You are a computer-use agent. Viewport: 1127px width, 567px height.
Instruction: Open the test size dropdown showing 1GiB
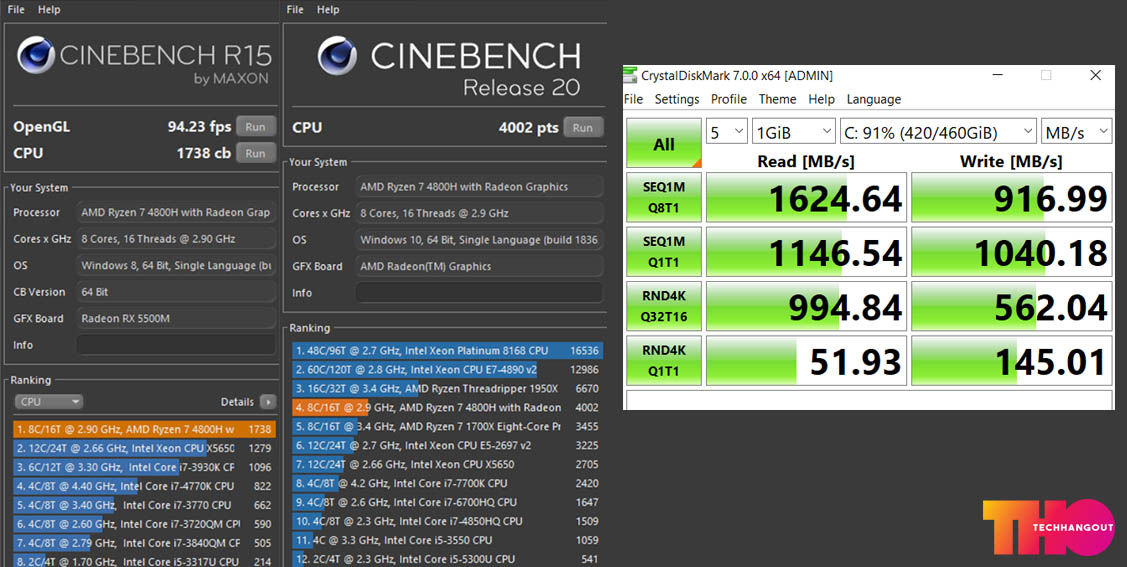tap(794, 132)
